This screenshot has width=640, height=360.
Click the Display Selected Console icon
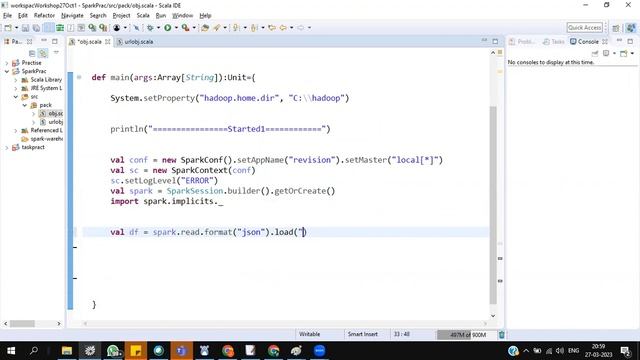click(x=606, y=53)
